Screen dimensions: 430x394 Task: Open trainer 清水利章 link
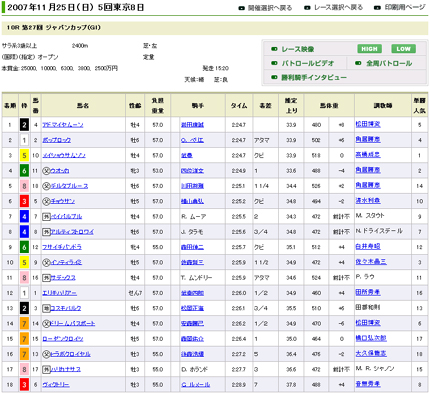tap(368, 201)
